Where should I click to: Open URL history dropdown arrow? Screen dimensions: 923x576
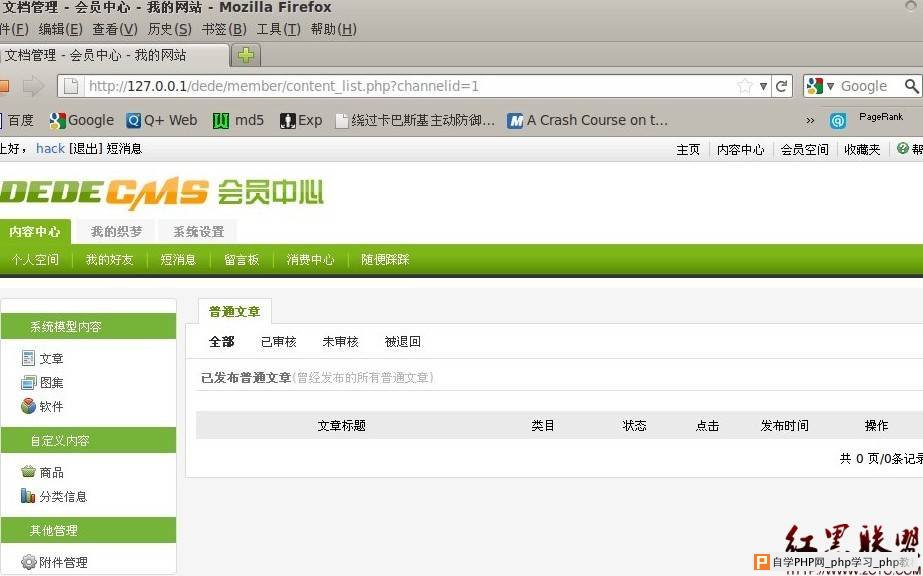tap(763, 86)
